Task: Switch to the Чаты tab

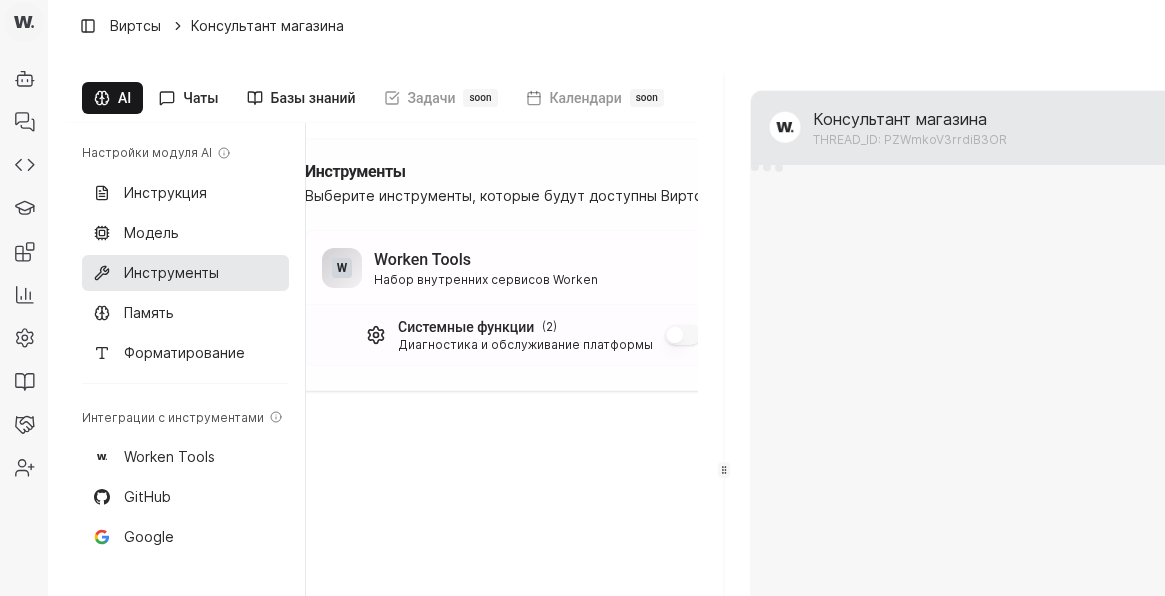Action: click(x=188, y=98)
